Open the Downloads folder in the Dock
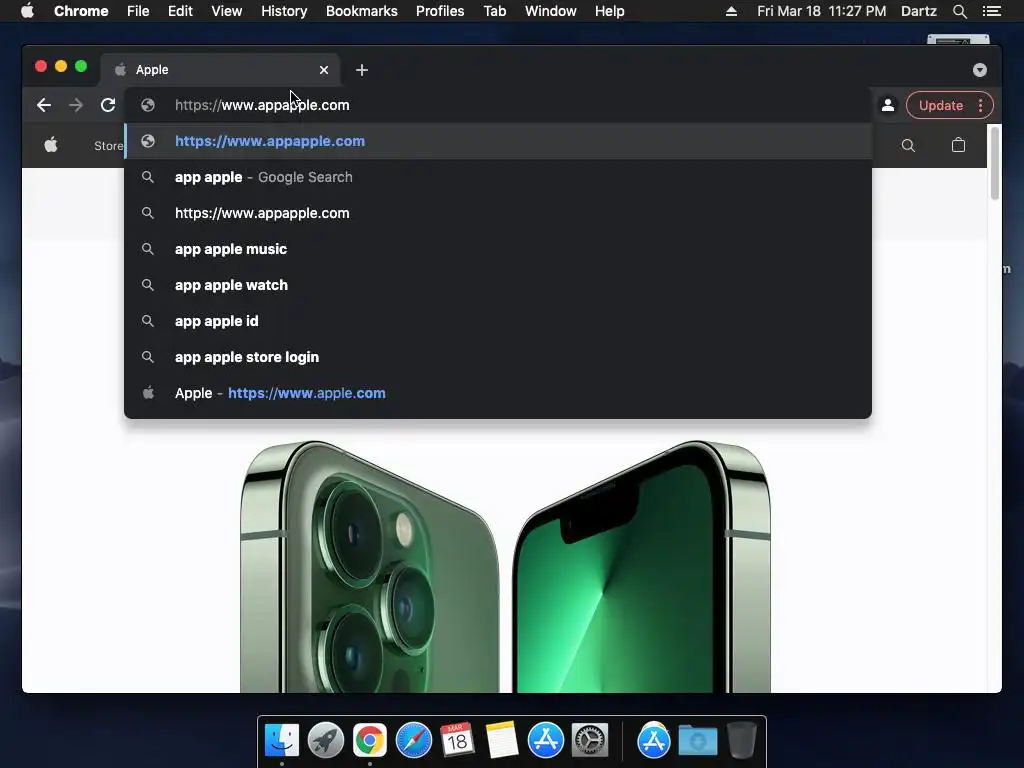Viewport: 1024px width, 768px height. coord(697,740)
